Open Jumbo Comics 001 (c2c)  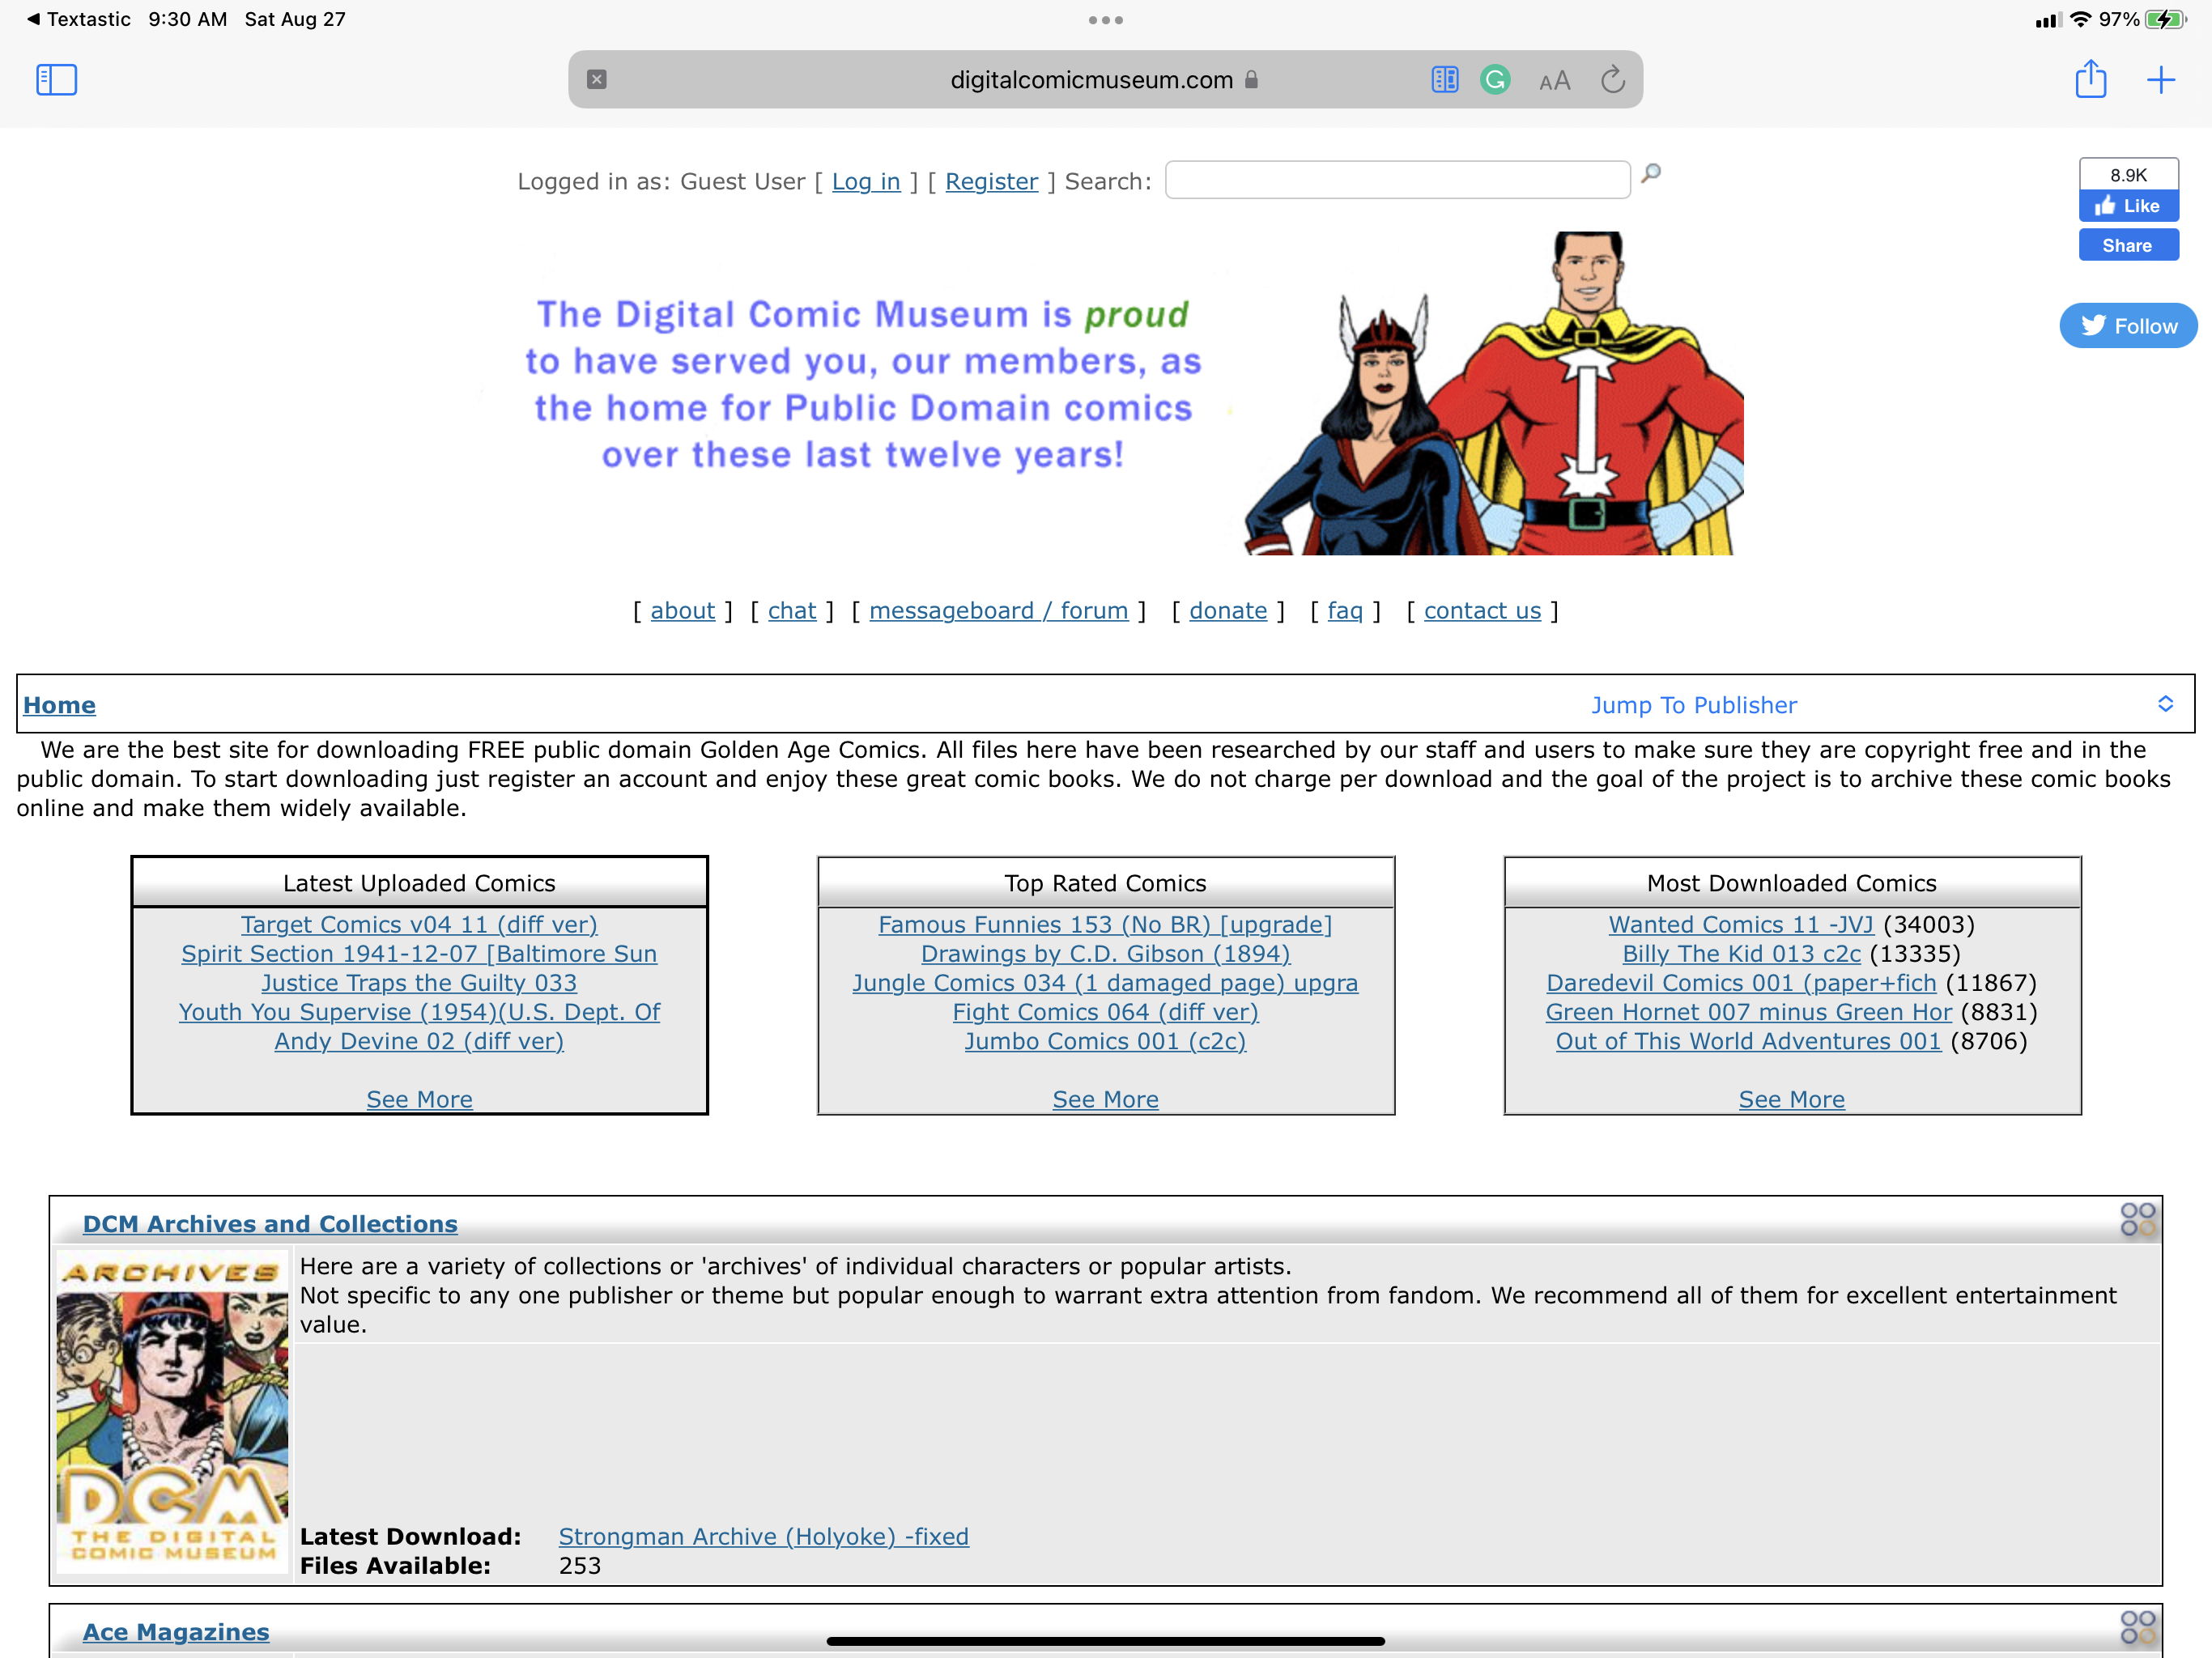pos(1105,1041)
